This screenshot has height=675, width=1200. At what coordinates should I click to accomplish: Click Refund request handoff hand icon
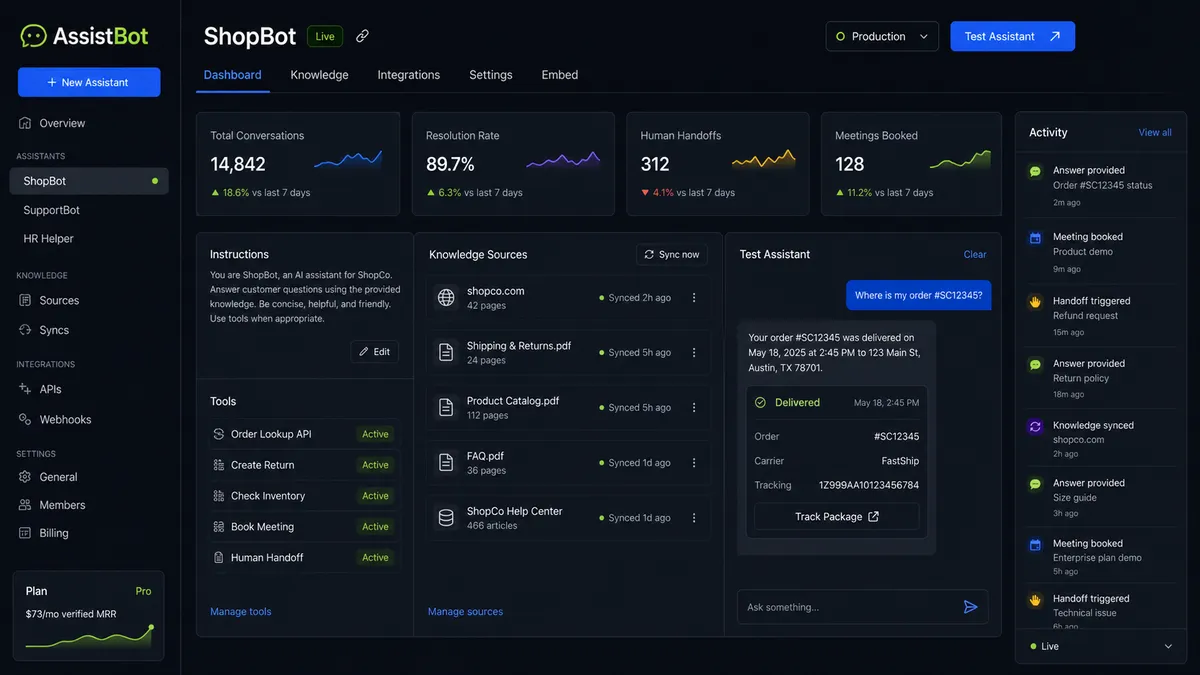(x=1036, y=302)
